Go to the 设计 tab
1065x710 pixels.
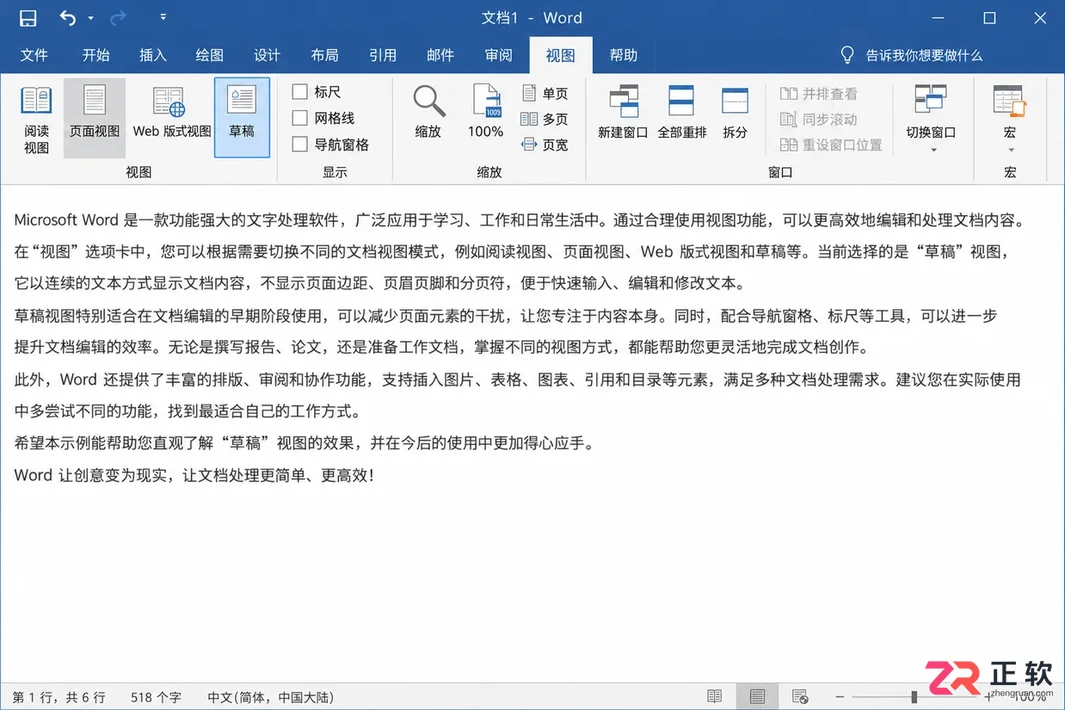click(267, 55)
